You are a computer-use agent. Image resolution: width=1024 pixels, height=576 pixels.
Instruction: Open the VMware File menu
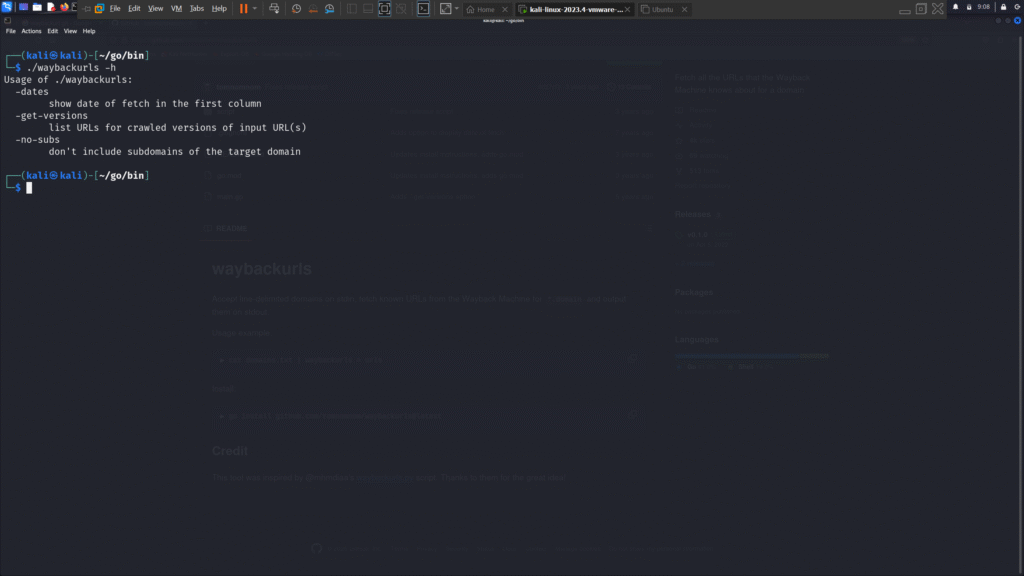click(115, 8)
